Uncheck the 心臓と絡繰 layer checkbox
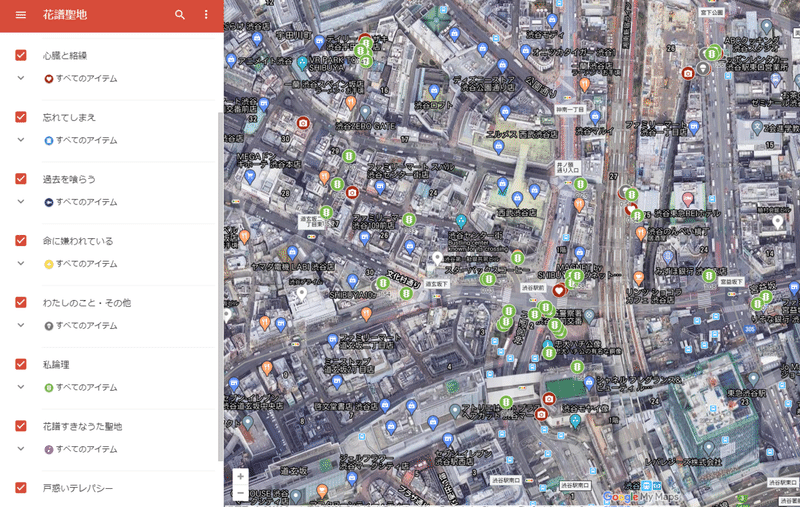This screenshot has width=800, height=507. pyautogui.click(x=20, y=55)
